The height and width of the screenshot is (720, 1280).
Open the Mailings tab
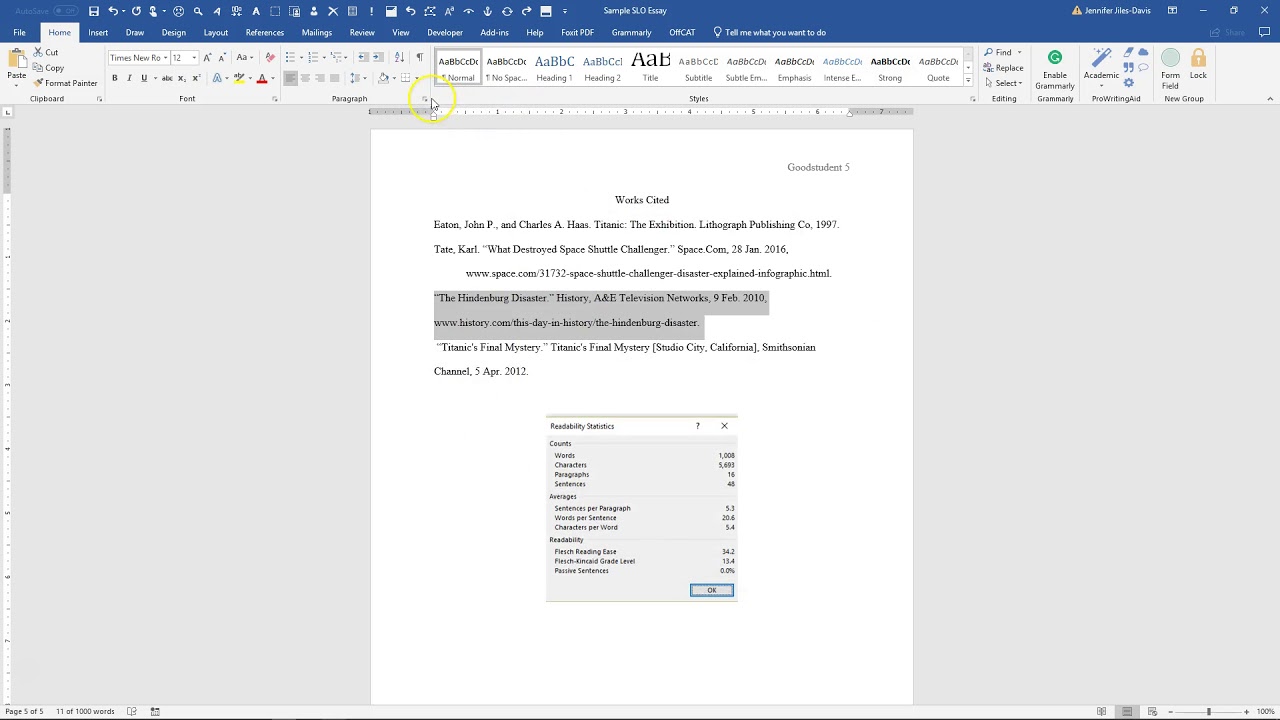[x=317, y=32]
